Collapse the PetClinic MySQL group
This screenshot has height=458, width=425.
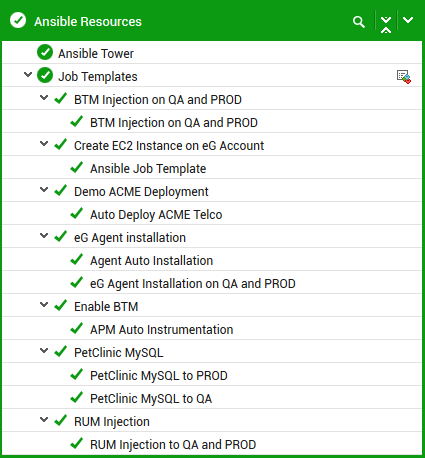click(x=44, y=351)
